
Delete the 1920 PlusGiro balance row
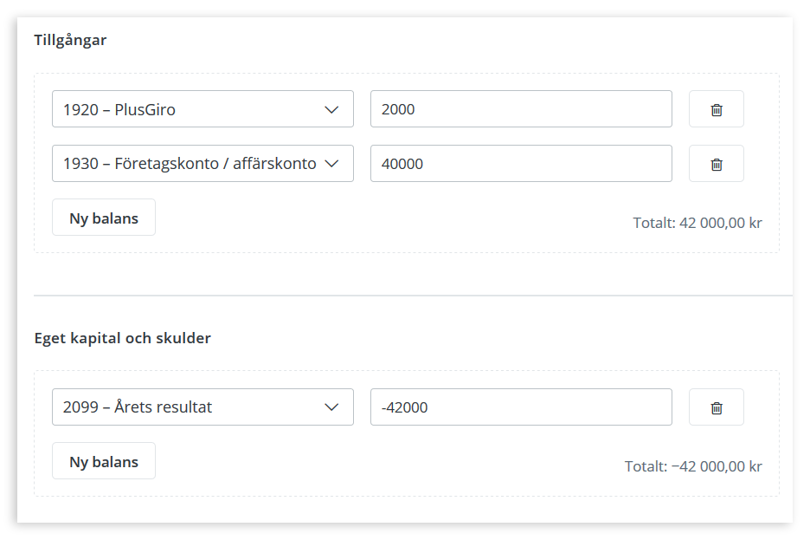tap(716, 110)
